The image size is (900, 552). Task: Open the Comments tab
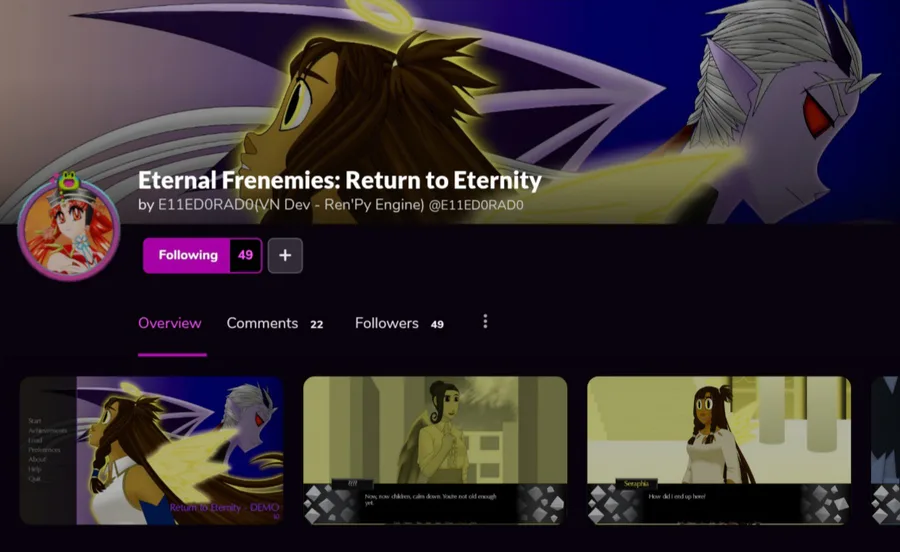pos(262,323)
